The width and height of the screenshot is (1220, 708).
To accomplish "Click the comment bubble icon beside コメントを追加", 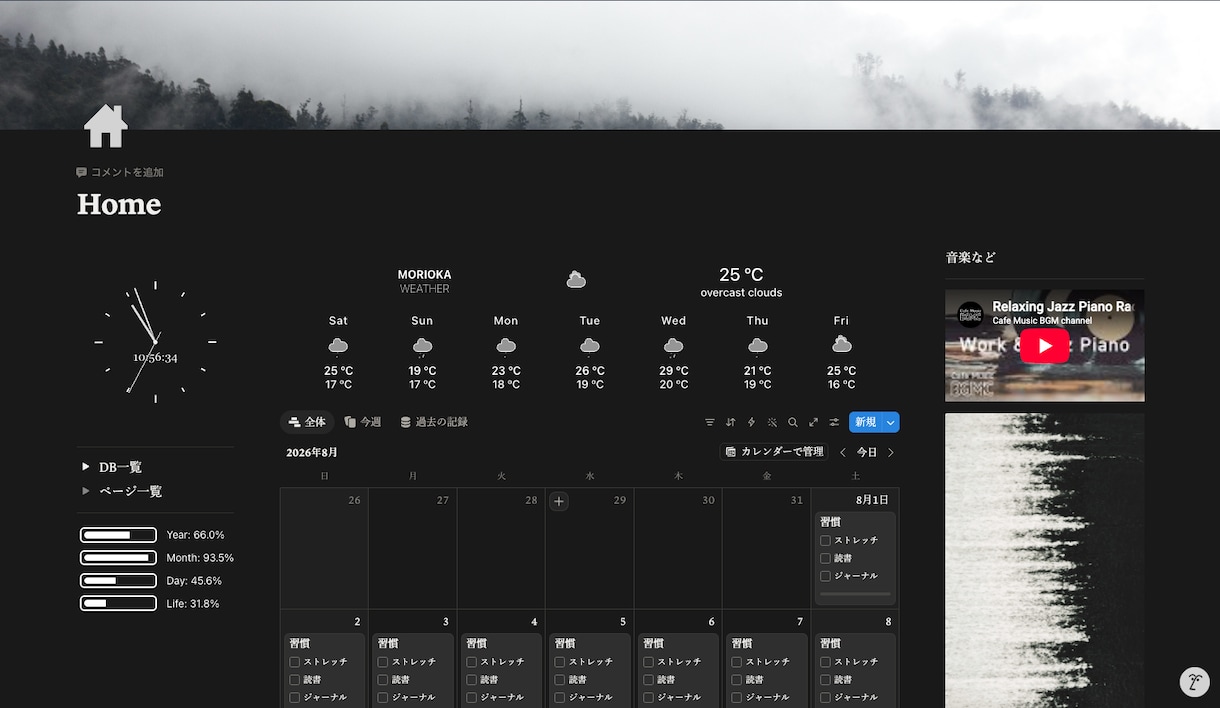I will [82, 172].
